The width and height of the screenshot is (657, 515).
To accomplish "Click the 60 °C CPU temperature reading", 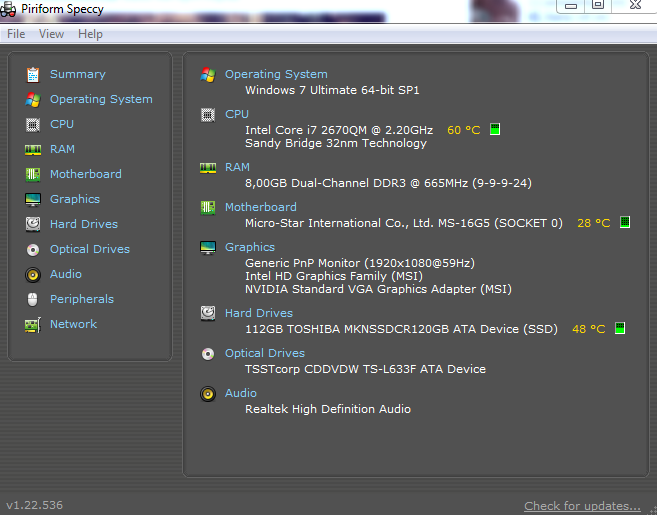I will coord(463,130).
